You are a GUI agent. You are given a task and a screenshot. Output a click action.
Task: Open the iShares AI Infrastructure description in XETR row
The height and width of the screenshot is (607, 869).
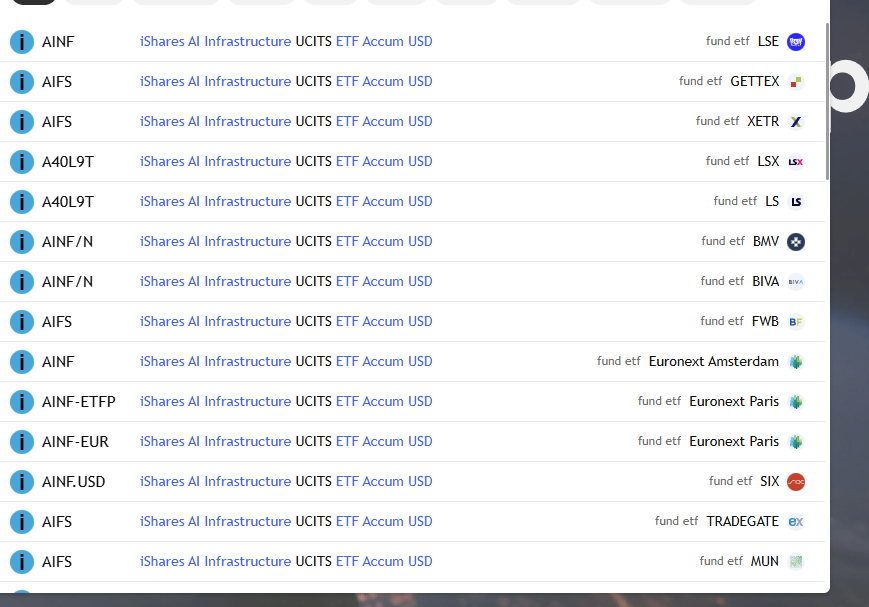(286, 121)
